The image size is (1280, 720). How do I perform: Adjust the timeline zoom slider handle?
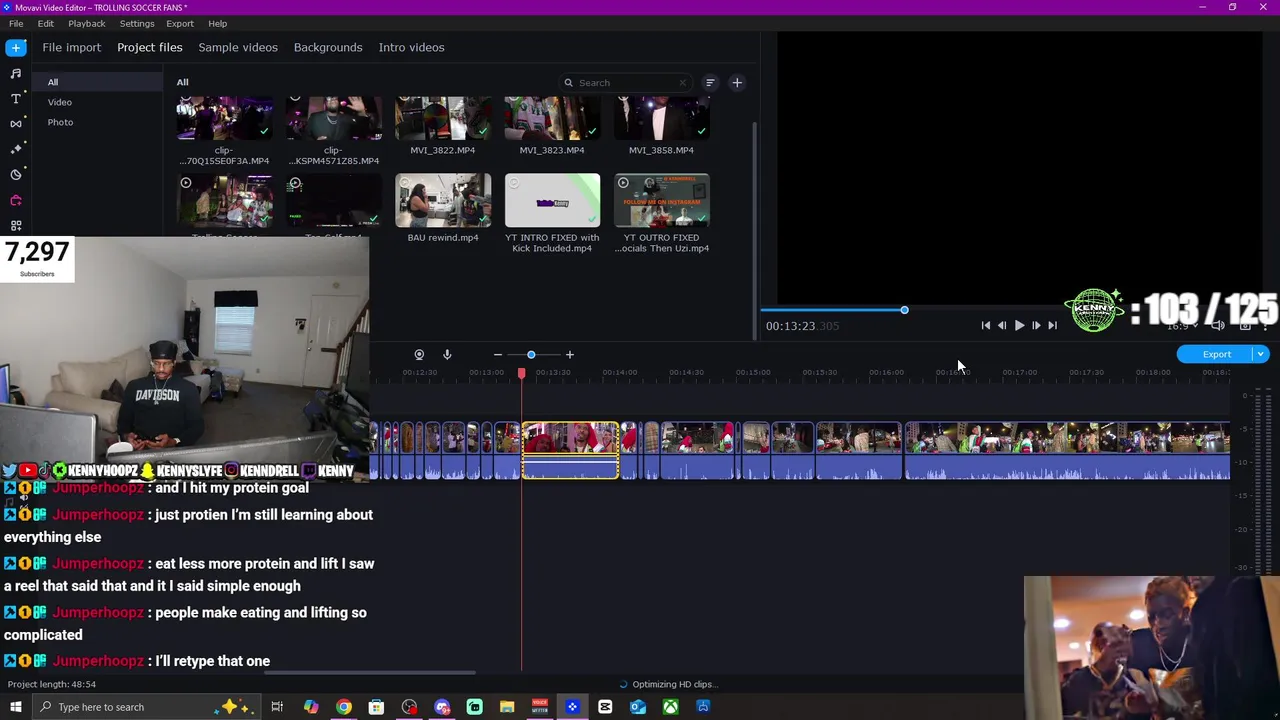coord(531,354)
